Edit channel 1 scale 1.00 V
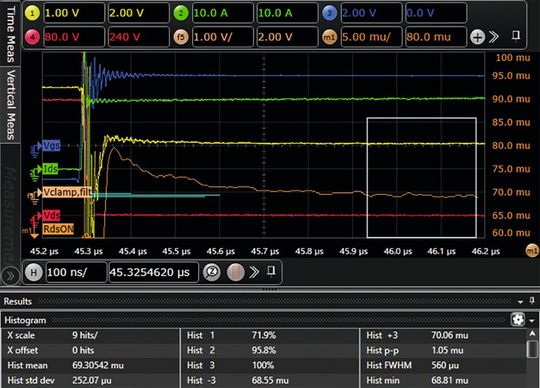The image size is (540, 388). (74, 13)
